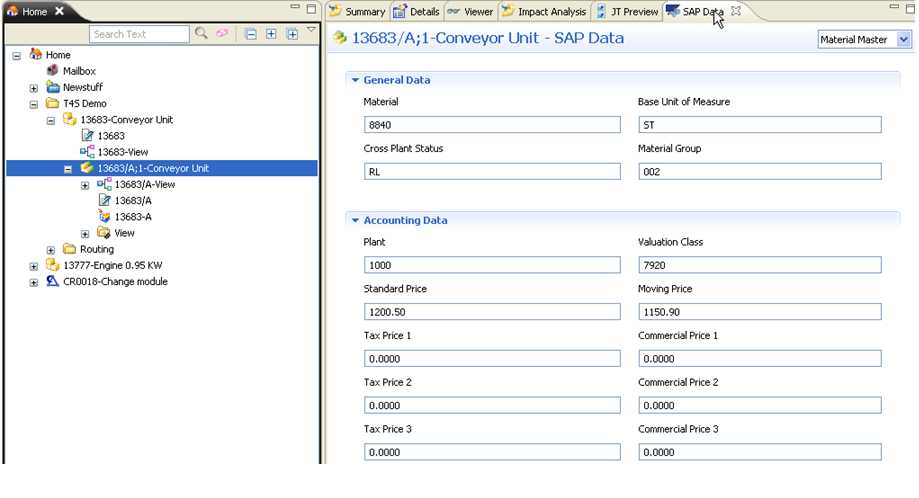Select the T4S Demo folder icon
Image resolution: width=919 pixels, height=498 pixels.
point(53,103)
